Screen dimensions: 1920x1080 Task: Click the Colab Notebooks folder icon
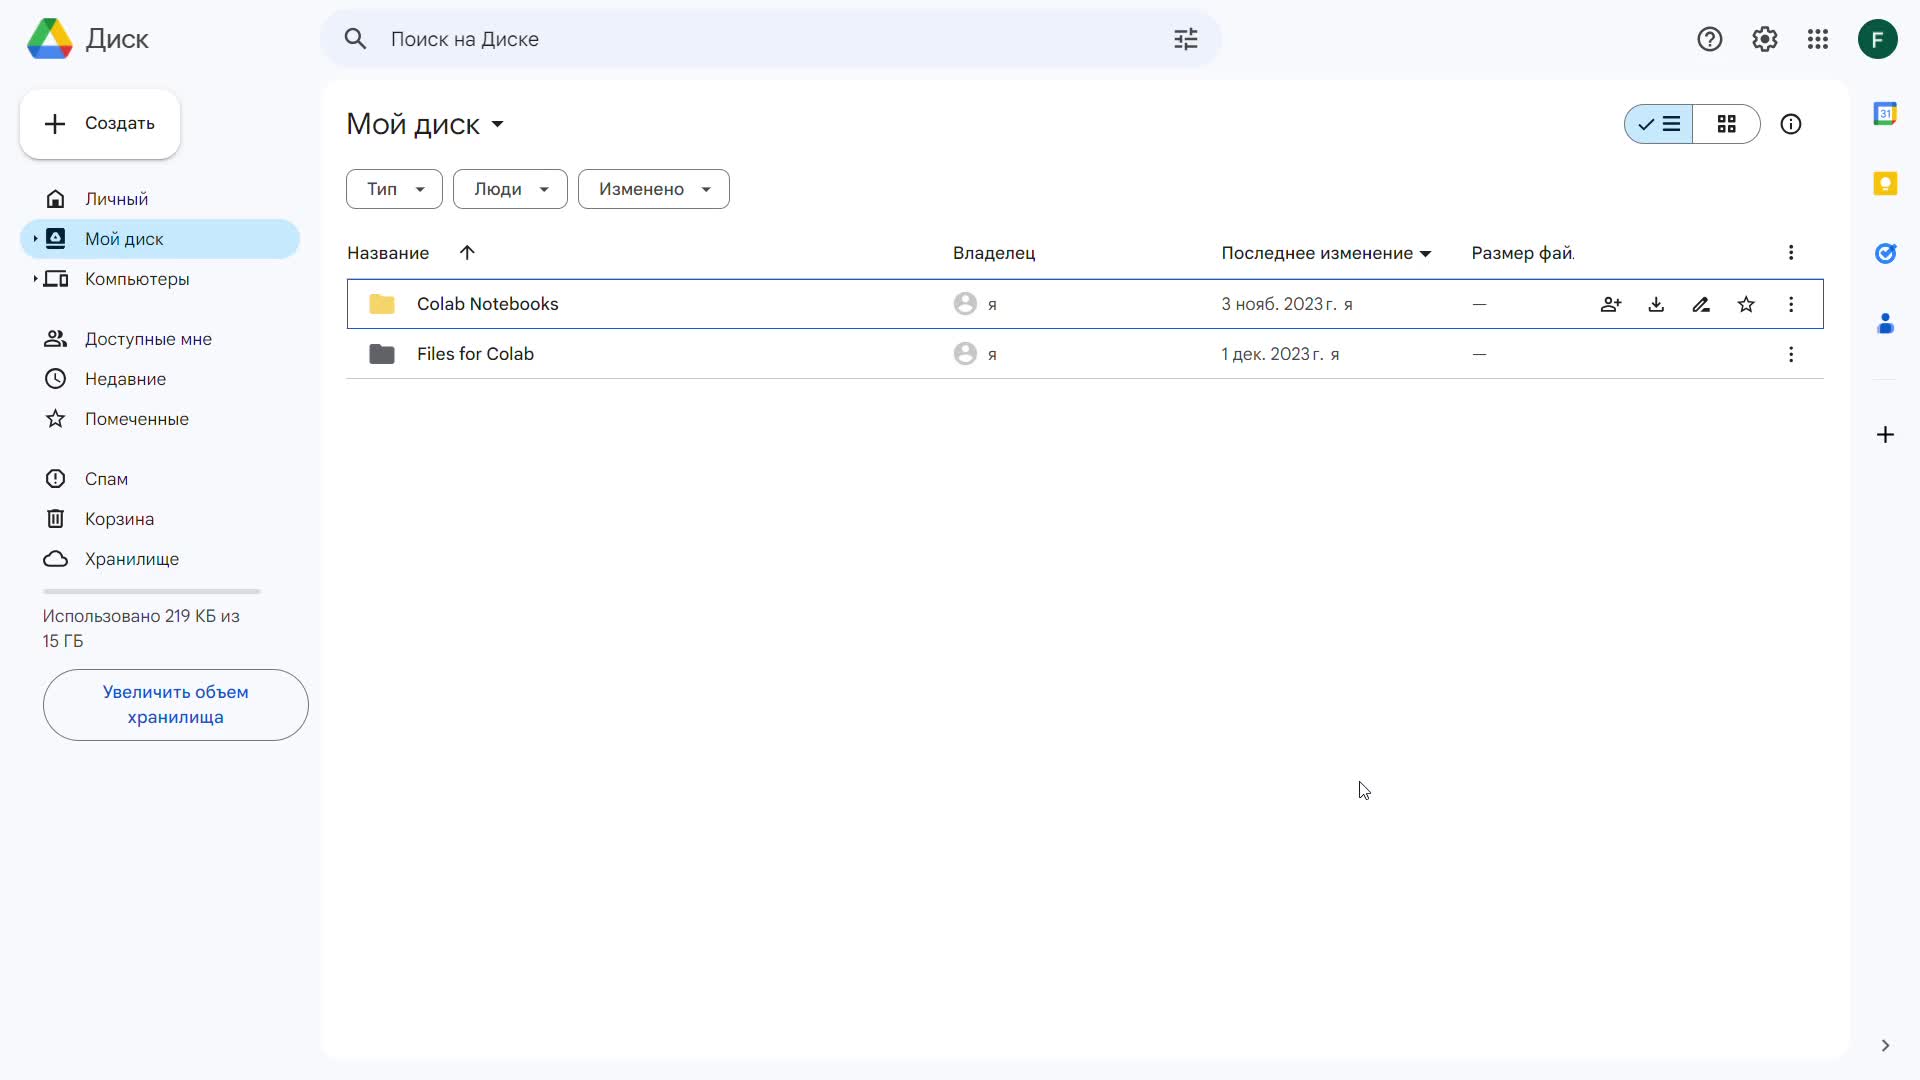[382, 304]
